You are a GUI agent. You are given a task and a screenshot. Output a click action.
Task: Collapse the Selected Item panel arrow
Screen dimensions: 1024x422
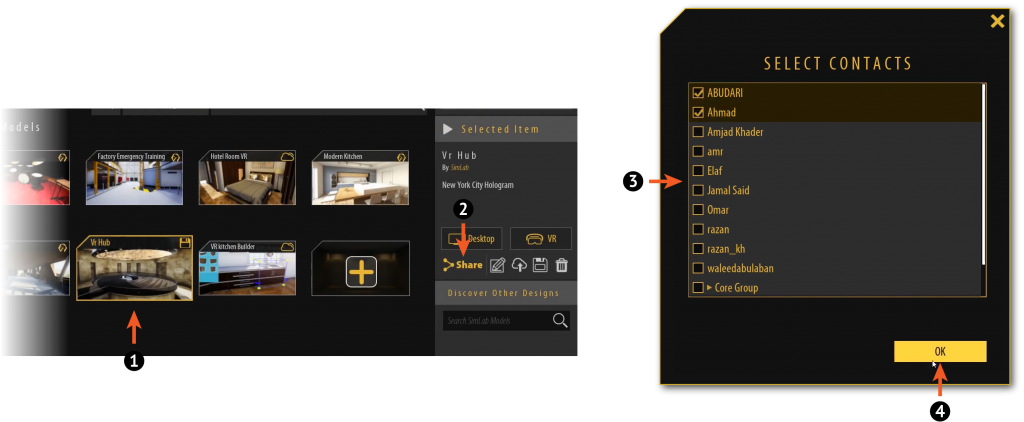[x=448, y=129]
